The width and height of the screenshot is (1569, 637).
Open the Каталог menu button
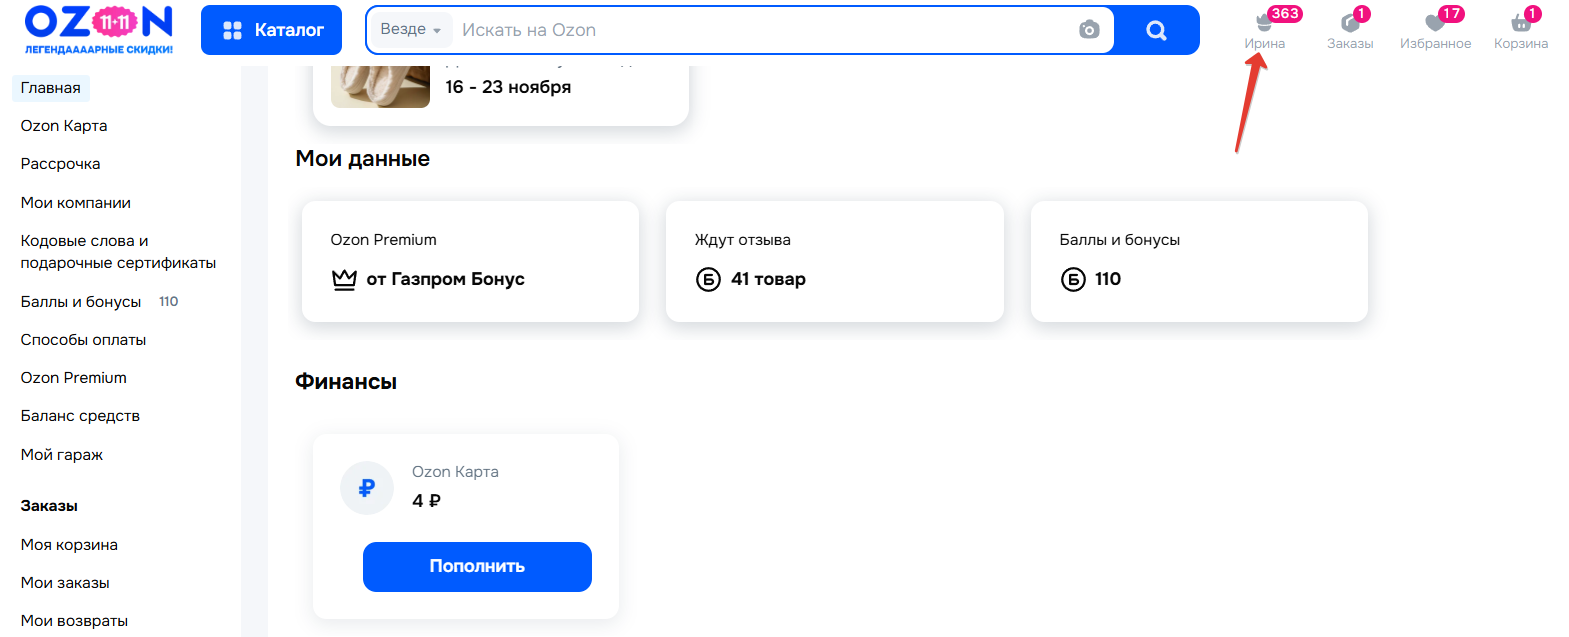[x=271, y=30]
